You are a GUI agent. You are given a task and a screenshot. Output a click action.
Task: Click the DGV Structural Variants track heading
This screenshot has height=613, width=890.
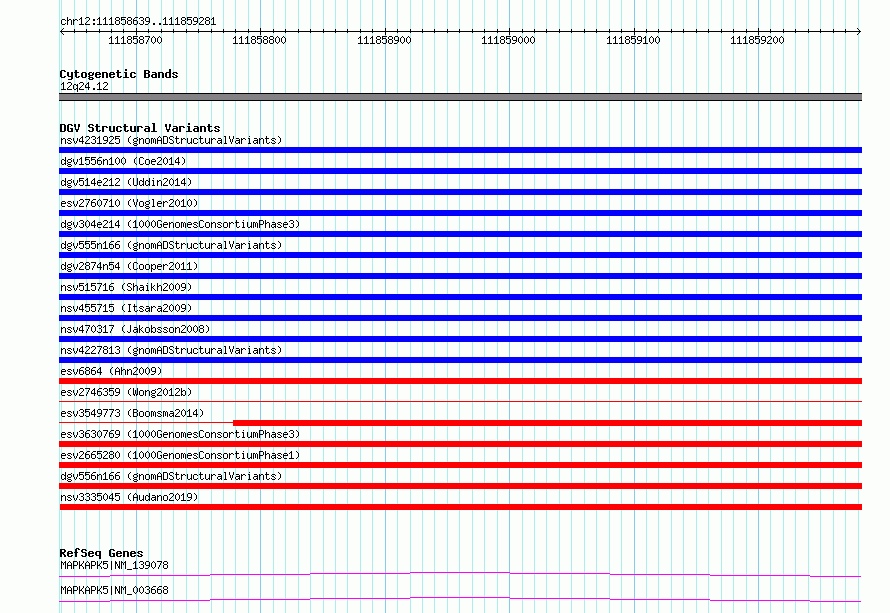[x=140, y=128]
